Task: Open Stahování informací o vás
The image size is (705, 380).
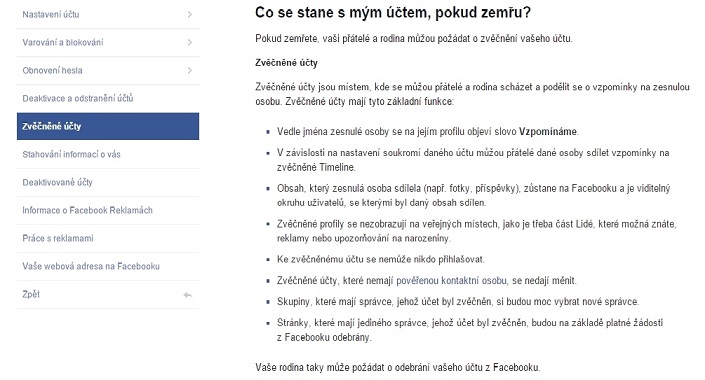Action: [108, 154]
